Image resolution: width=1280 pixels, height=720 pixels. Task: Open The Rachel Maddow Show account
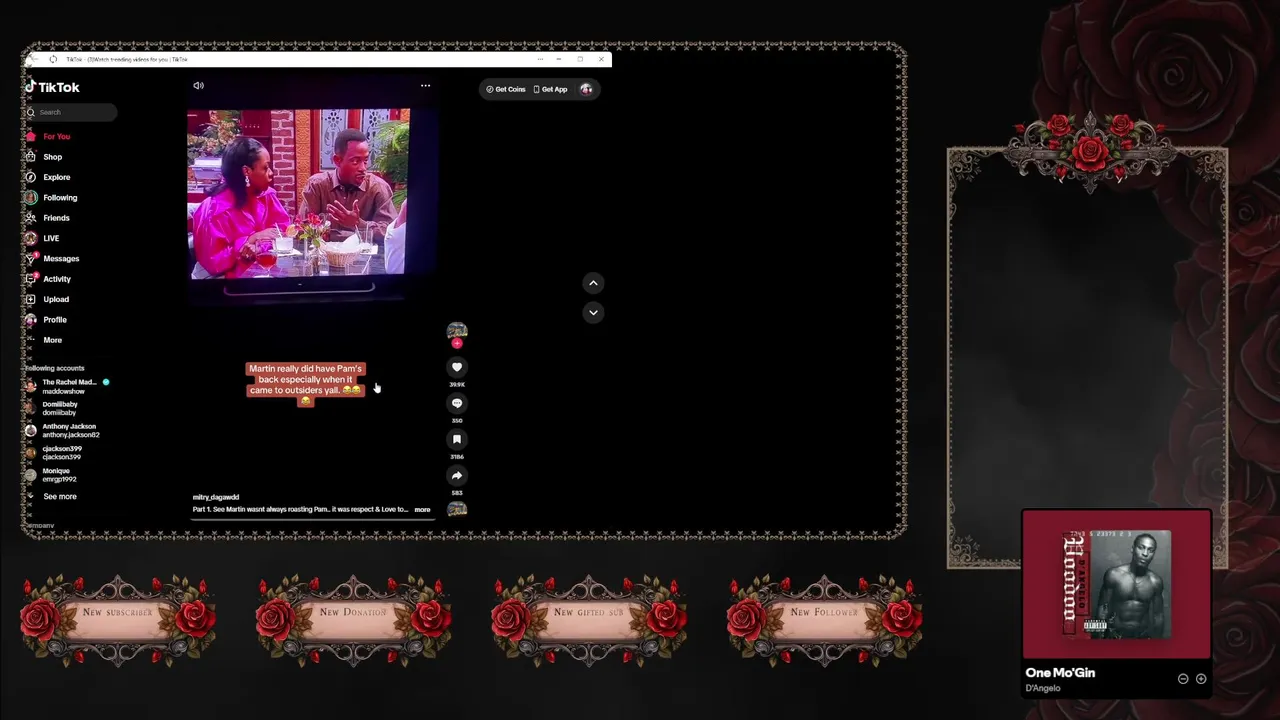click(x=68, y=386)
